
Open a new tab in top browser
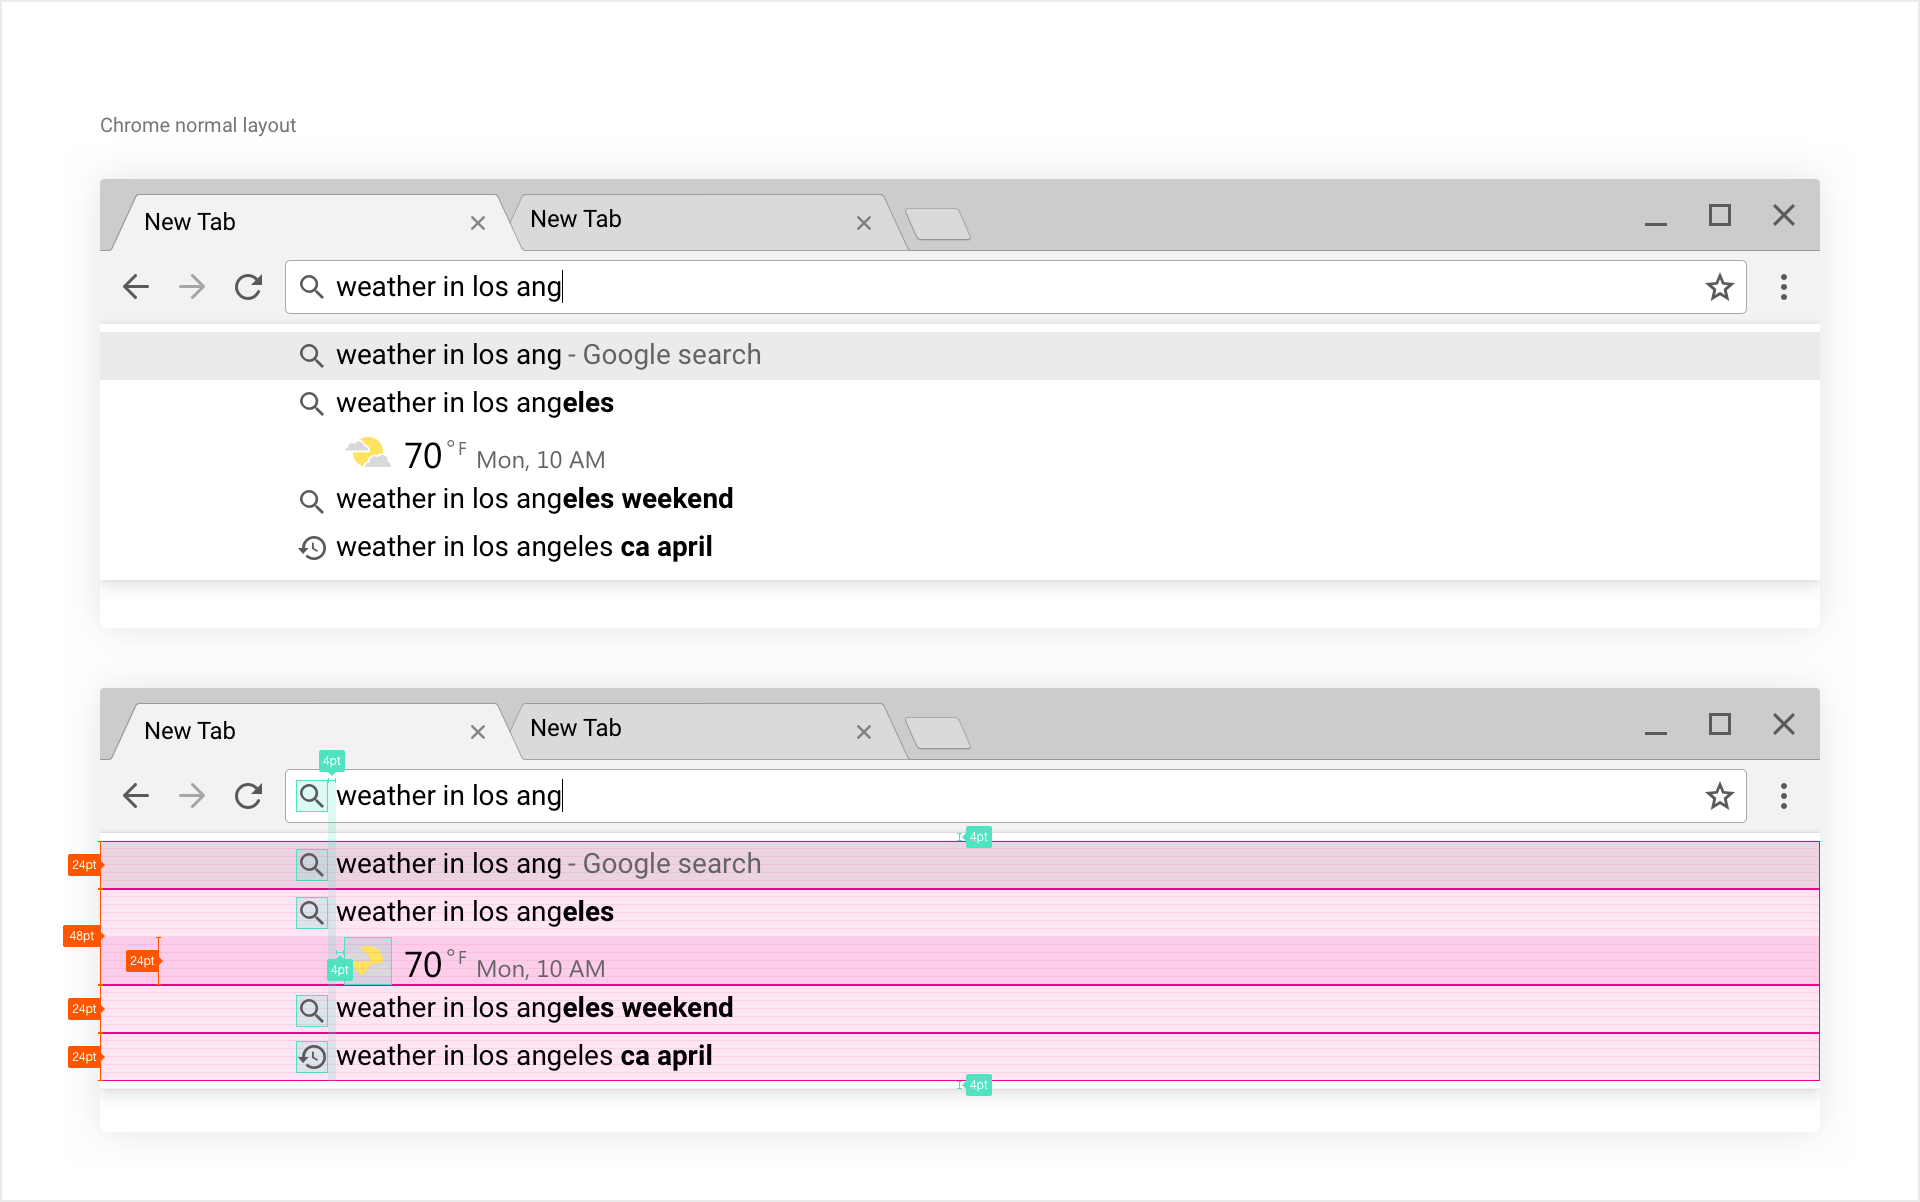click(x=937, y=224)
